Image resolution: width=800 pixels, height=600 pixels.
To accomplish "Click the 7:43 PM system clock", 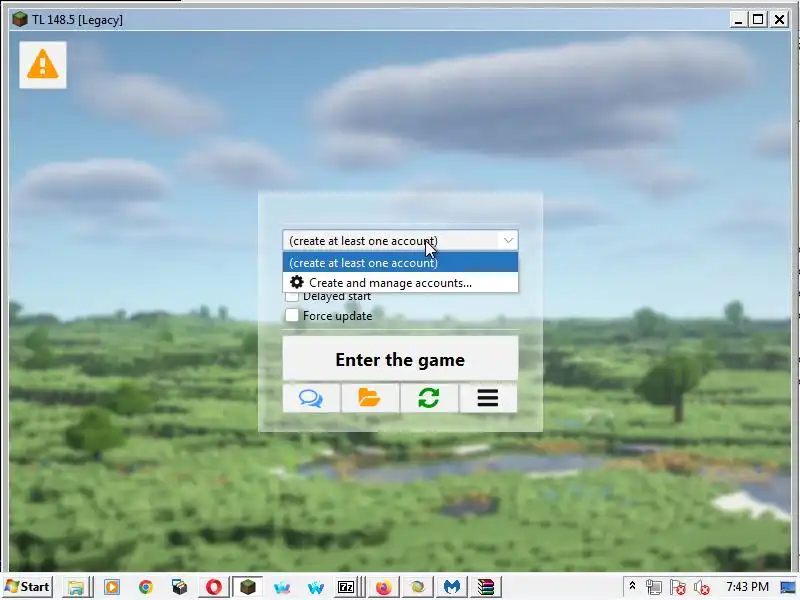I will [747, 587].
